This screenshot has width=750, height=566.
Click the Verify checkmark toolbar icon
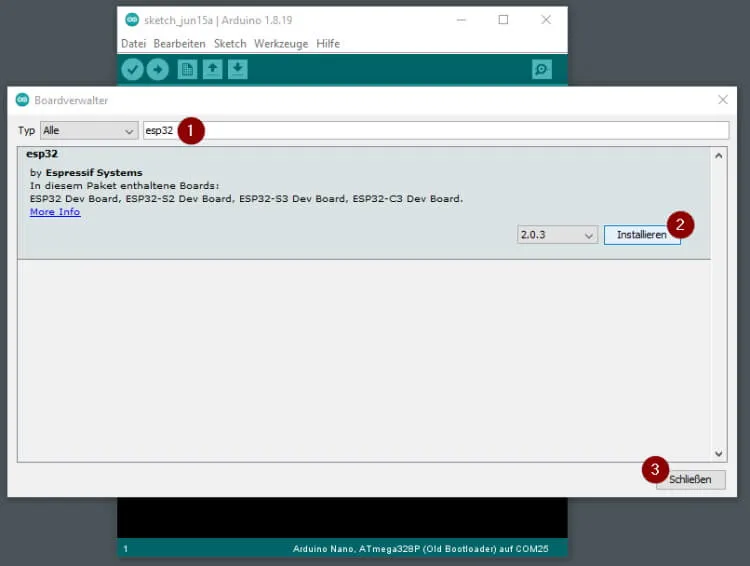132,70
